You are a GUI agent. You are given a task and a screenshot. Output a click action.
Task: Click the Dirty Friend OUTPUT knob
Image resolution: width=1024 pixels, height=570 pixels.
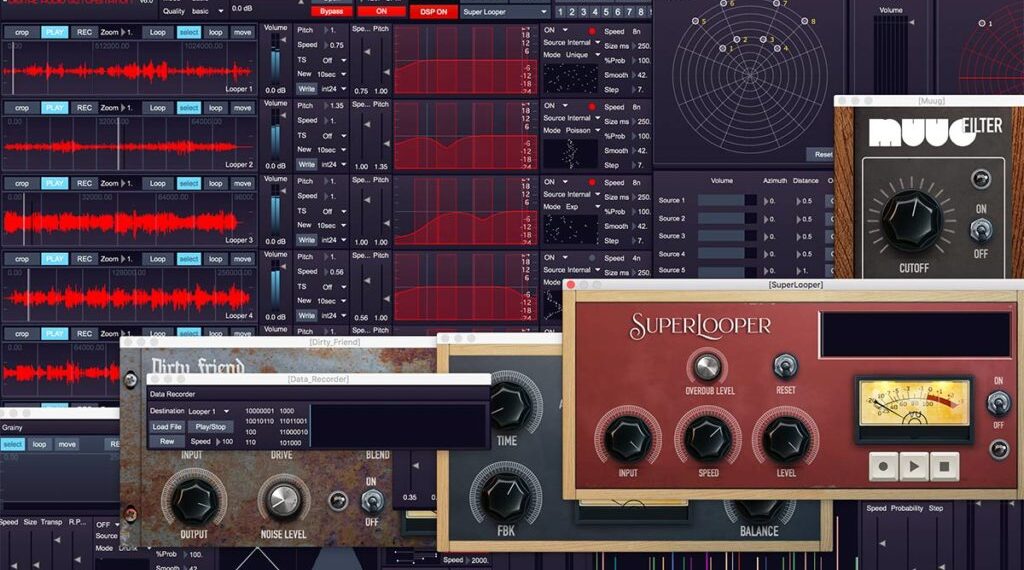coord(195,498)
